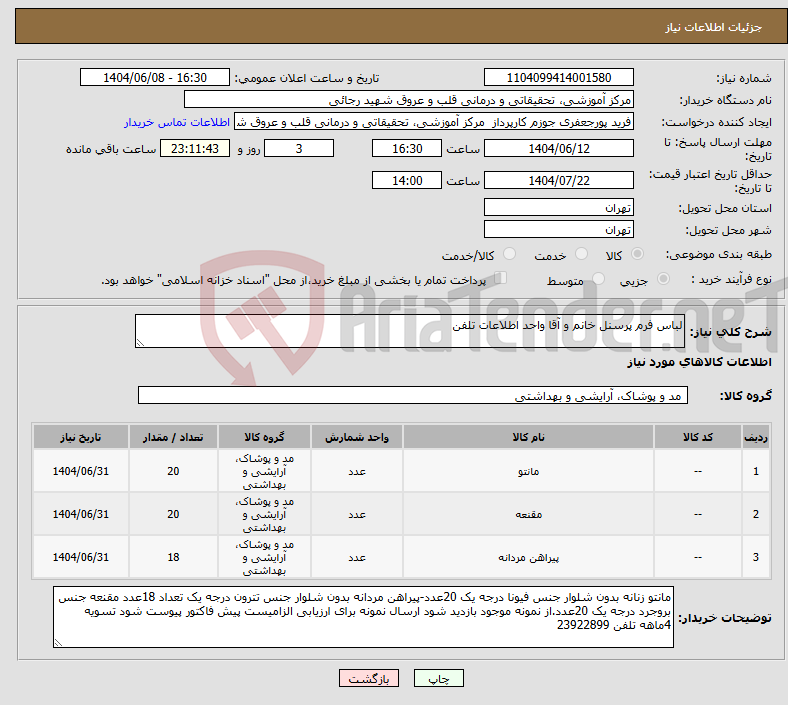This screenshot has height=705, width=788.
Task: Click row number 2 in the table
Action: (756, 514)
